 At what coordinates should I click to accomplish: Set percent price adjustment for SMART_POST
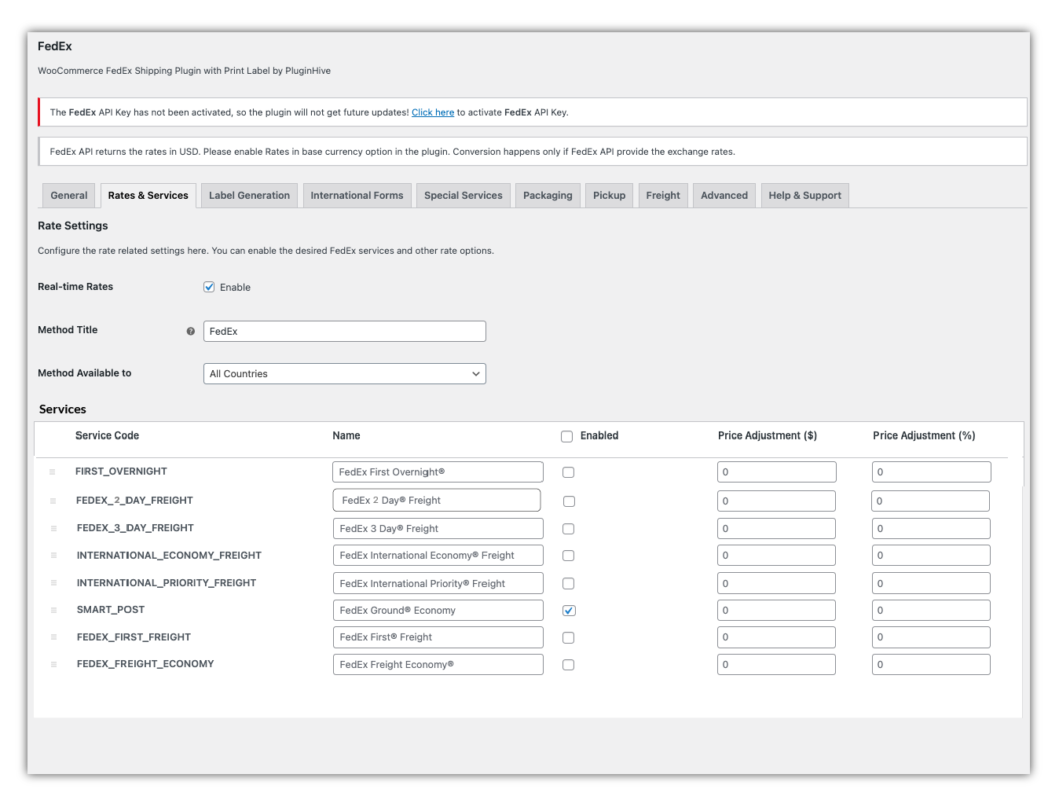931,610
